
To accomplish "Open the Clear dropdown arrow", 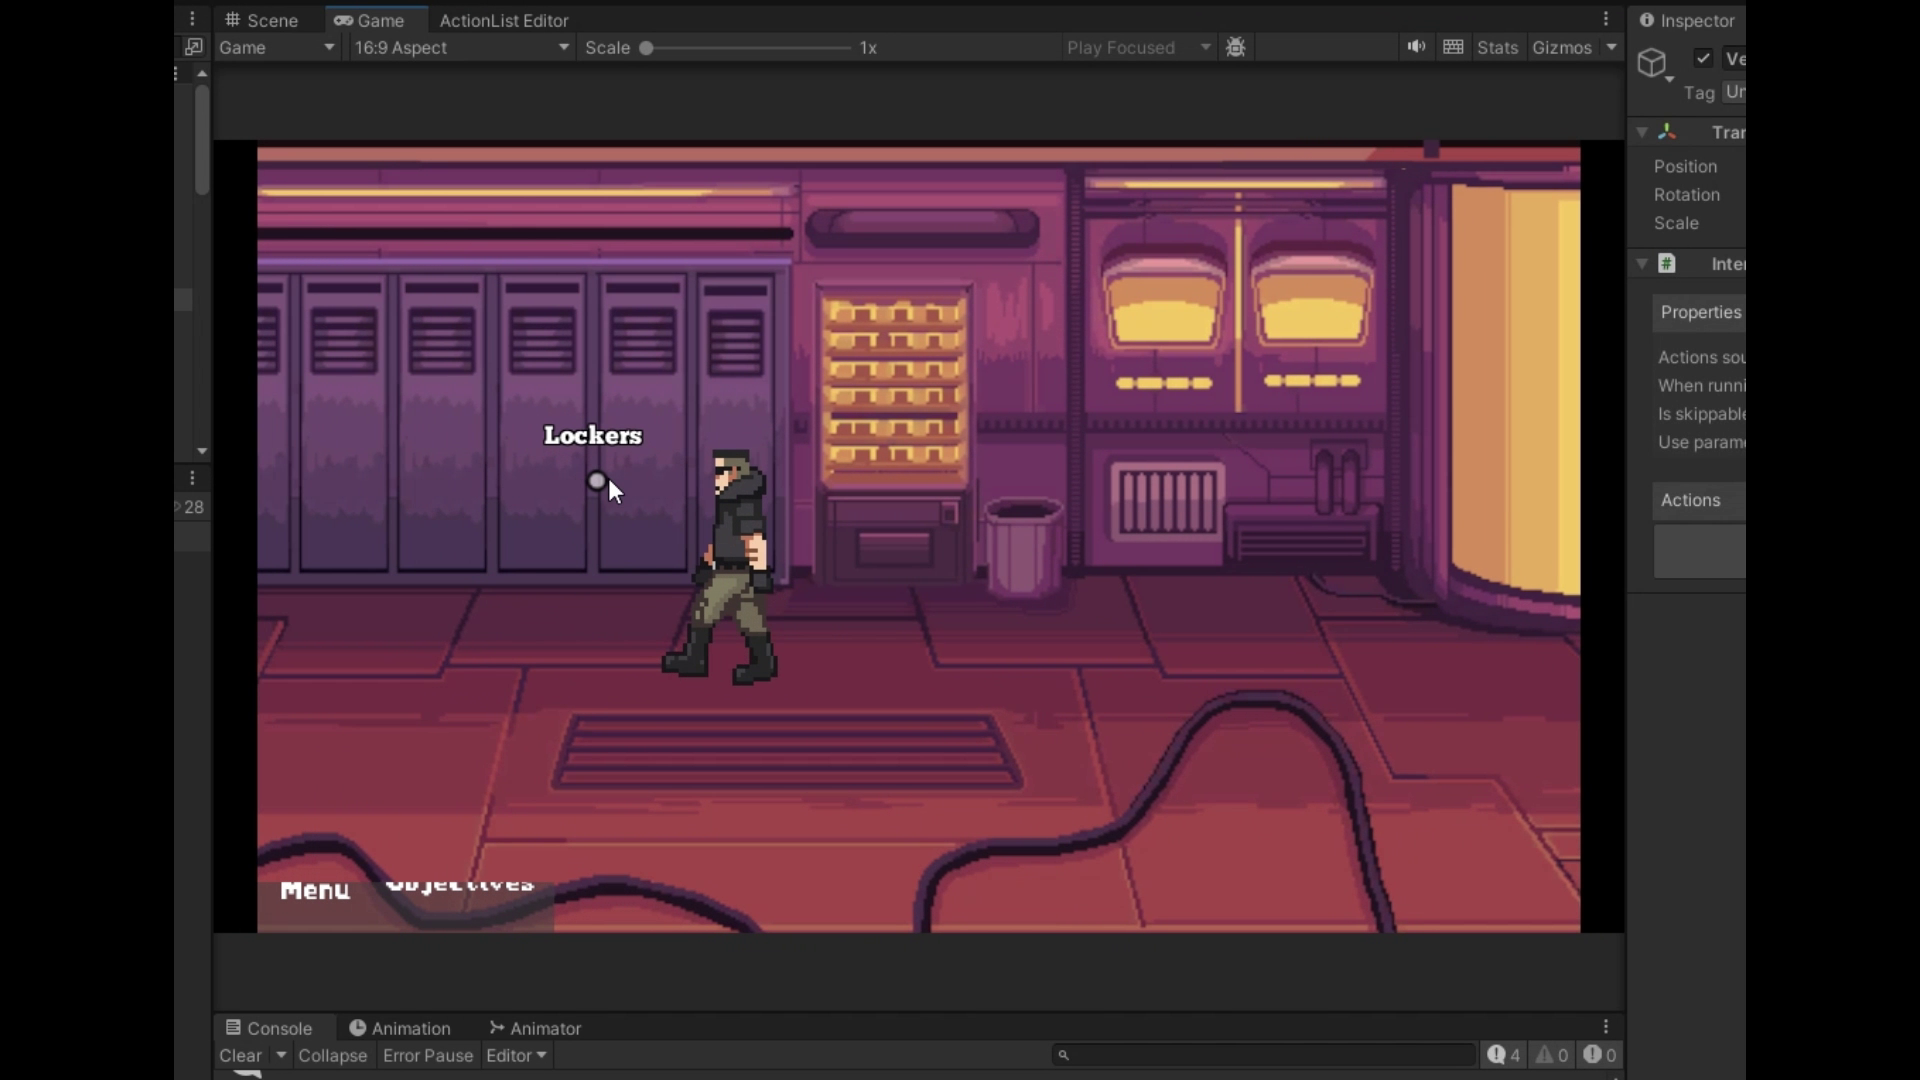I will click(x=281, y=1055).
